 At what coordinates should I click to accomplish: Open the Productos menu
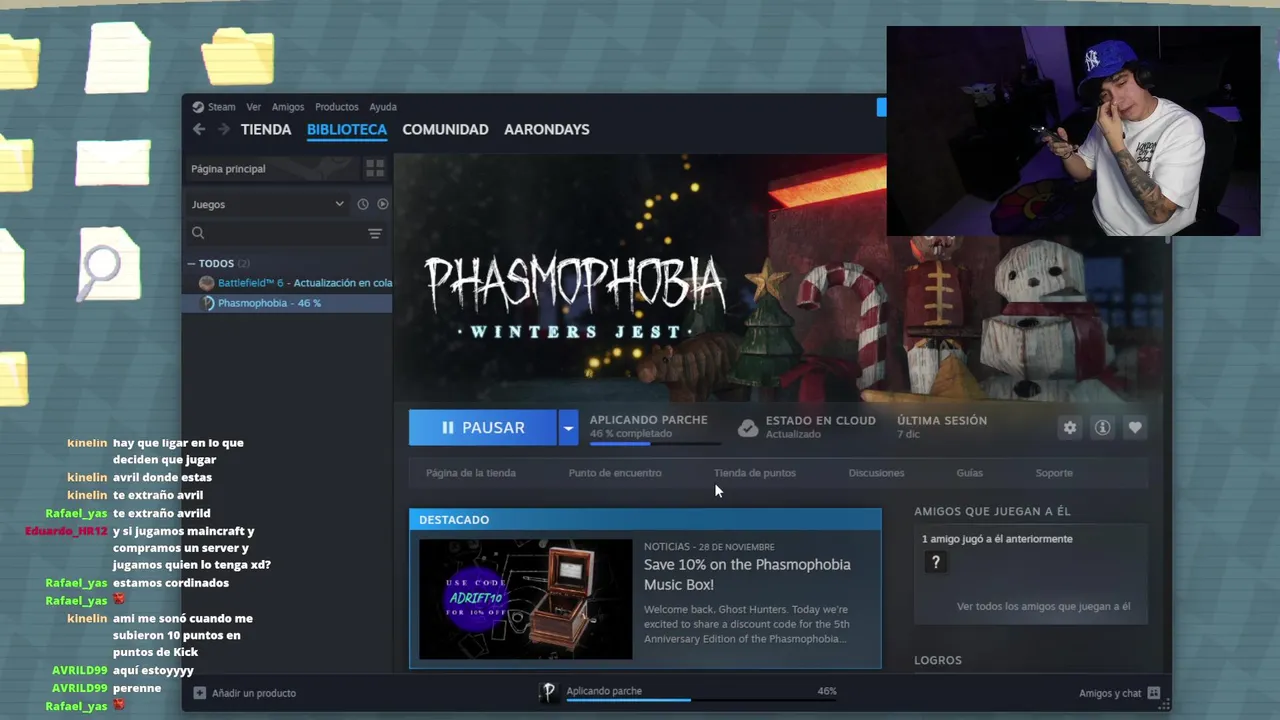[336, 107]
